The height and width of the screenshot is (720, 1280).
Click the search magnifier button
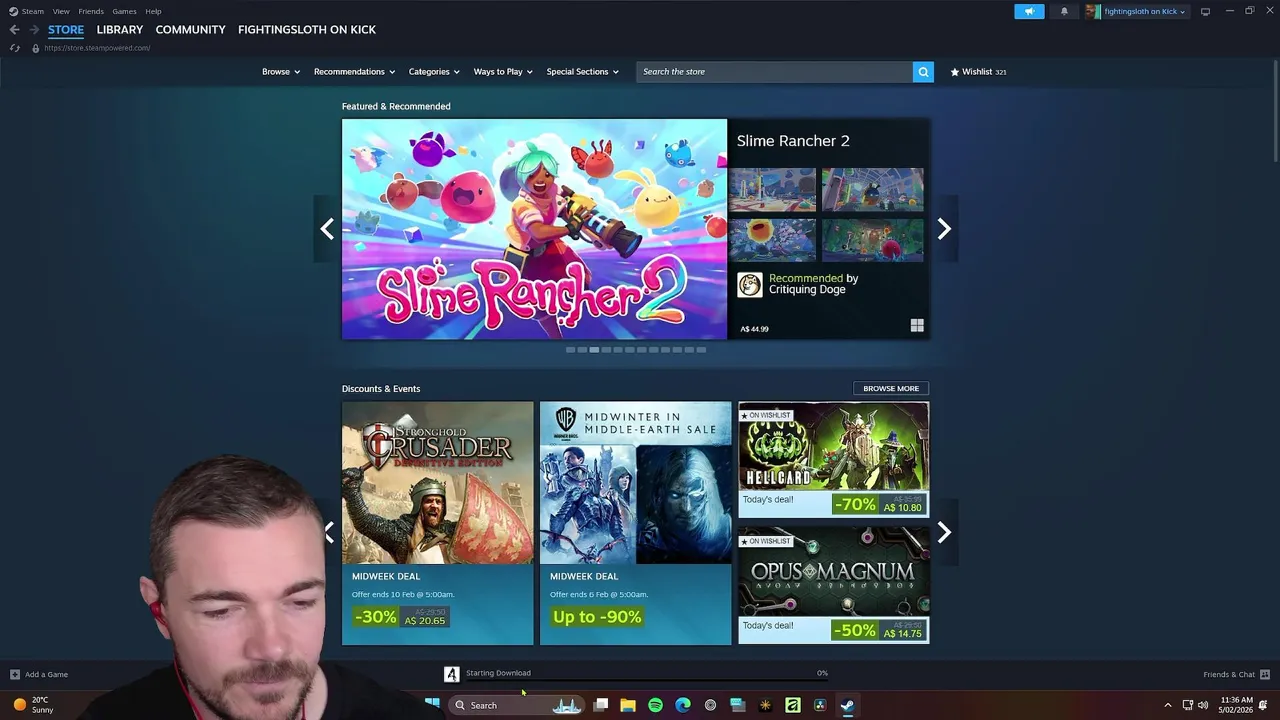coord(923,71)
